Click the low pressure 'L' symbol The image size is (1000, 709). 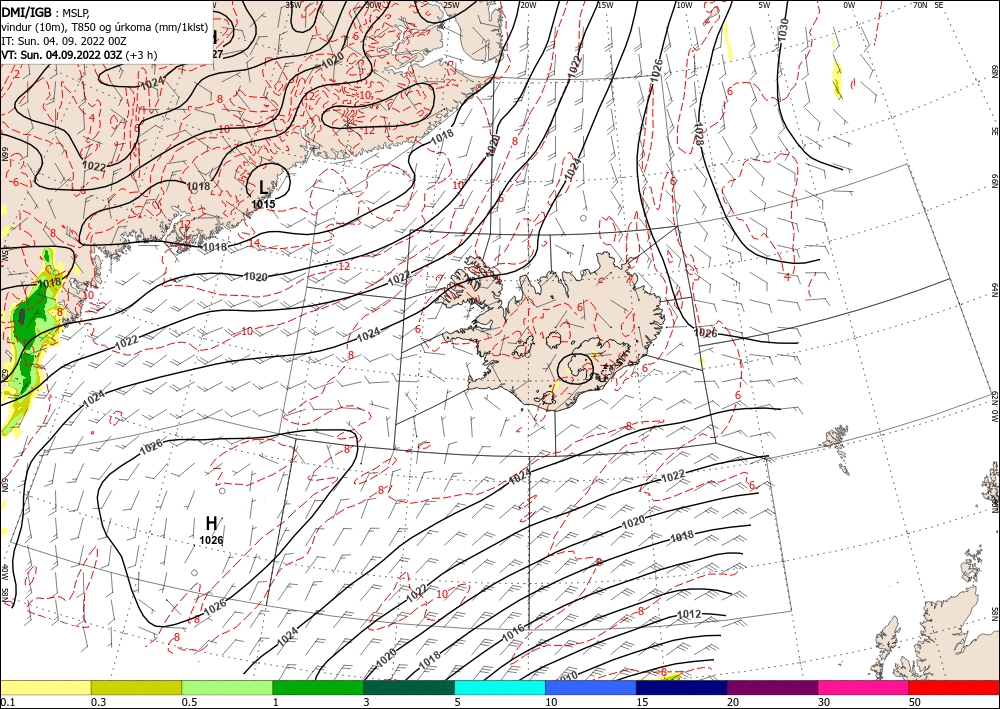point(263,187)
